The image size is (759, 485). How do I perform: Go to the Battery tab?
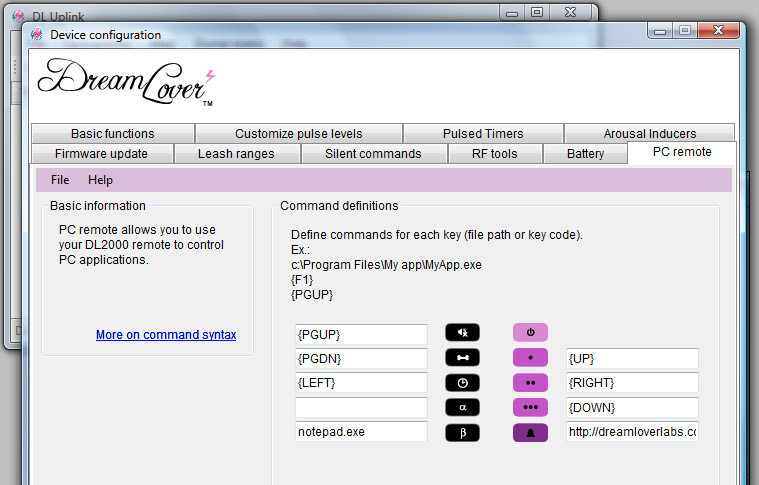(x=585, y=154)
